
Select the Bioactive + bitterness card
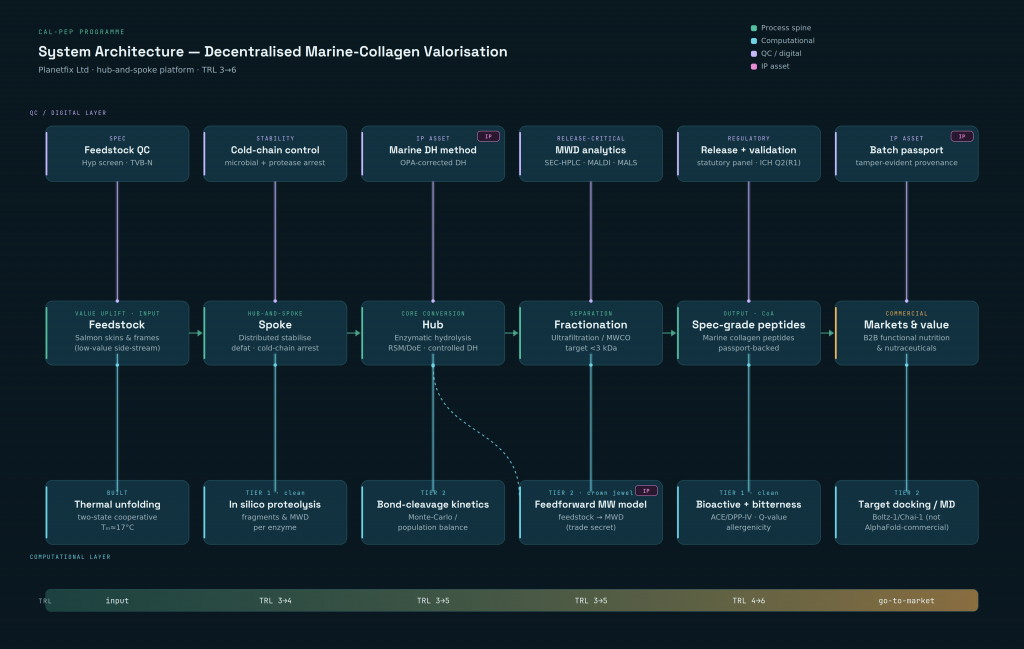(x=748, y=513)
